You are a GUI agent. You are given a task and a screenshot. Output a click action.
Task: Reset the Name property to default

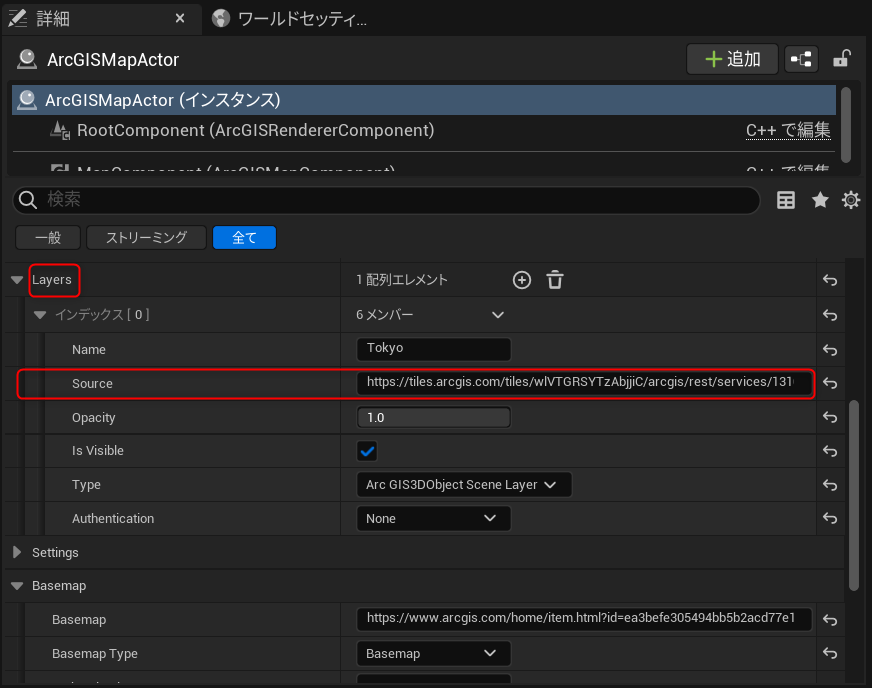tap(830, 350)
